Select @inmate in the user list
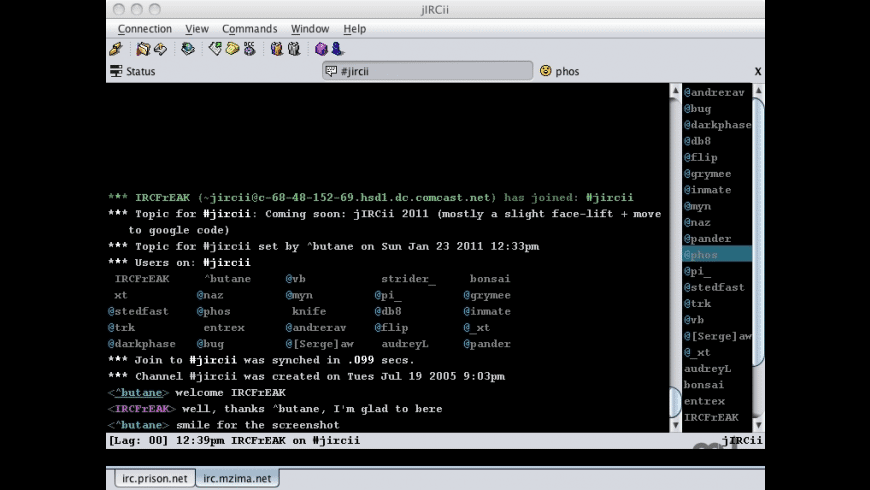Viewport: 870px width, 490px height. pyautogui.click(x=717, y=190)
